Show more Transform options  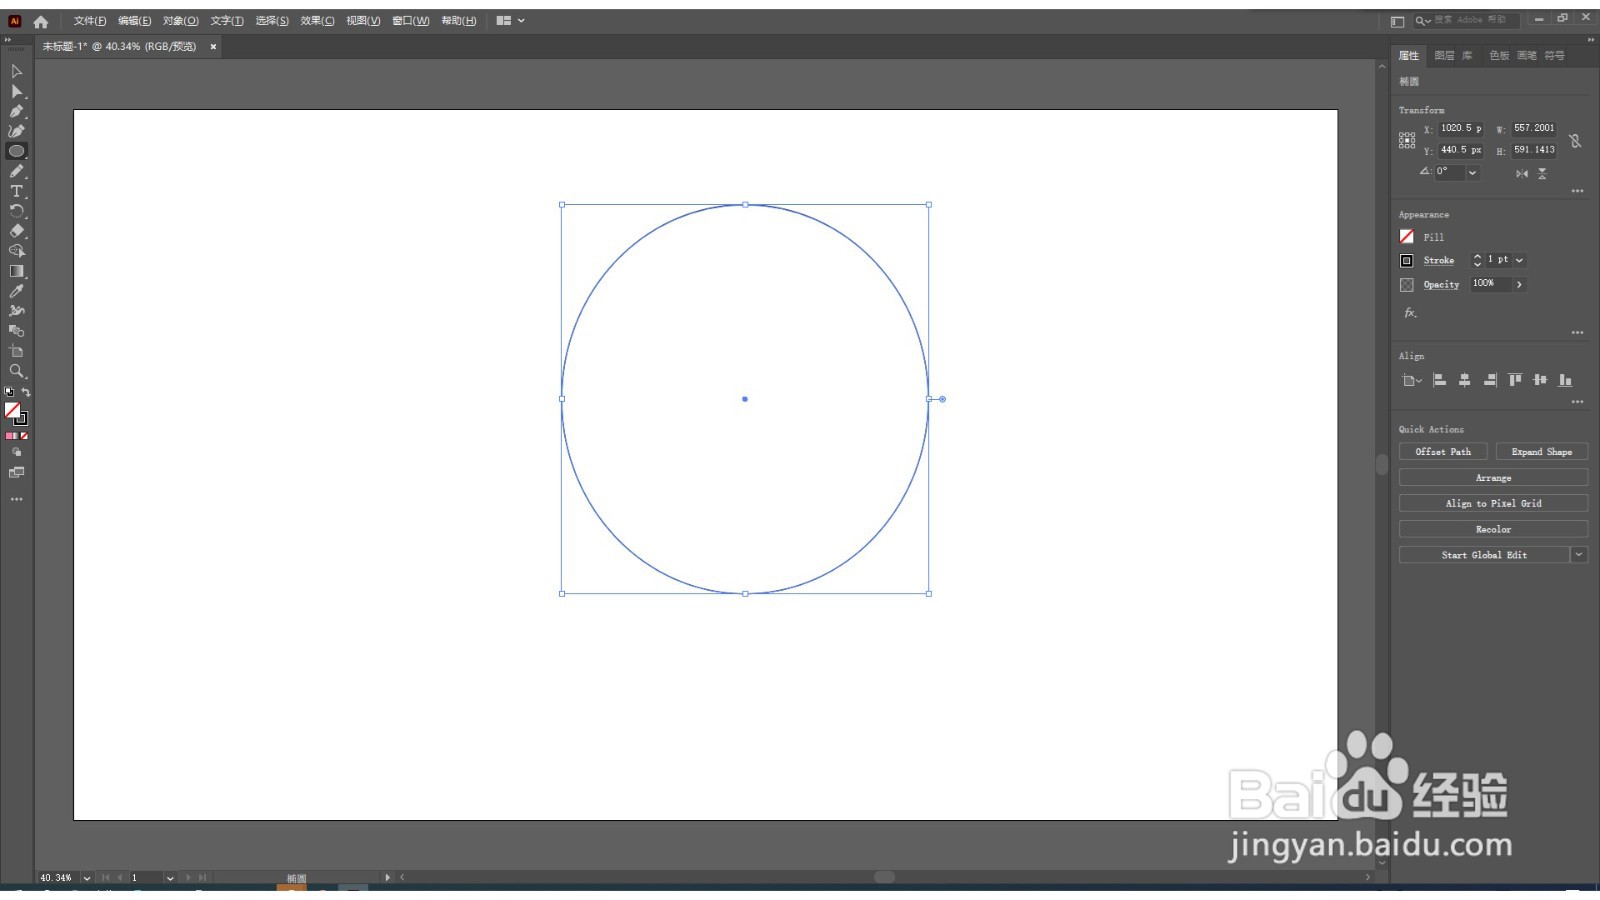click(x=1577, y=191)
